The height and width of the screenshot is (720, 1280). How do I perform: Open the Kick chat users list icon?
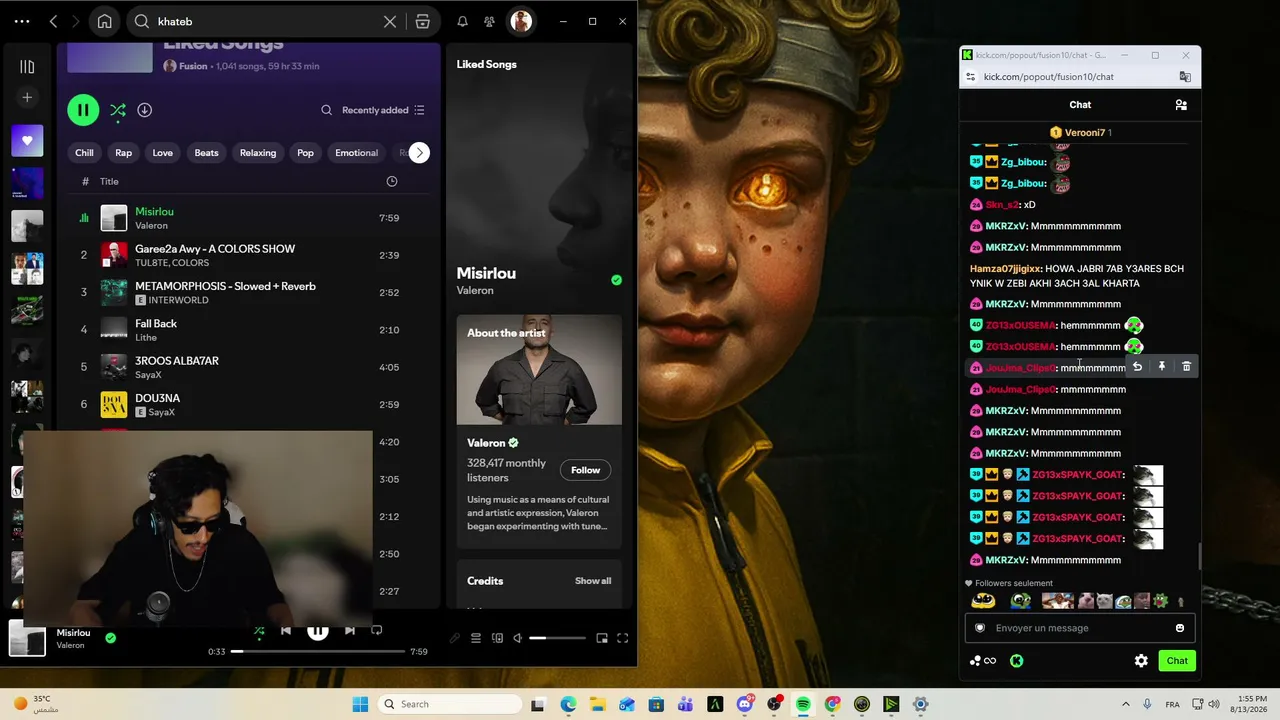point(1181,105)
